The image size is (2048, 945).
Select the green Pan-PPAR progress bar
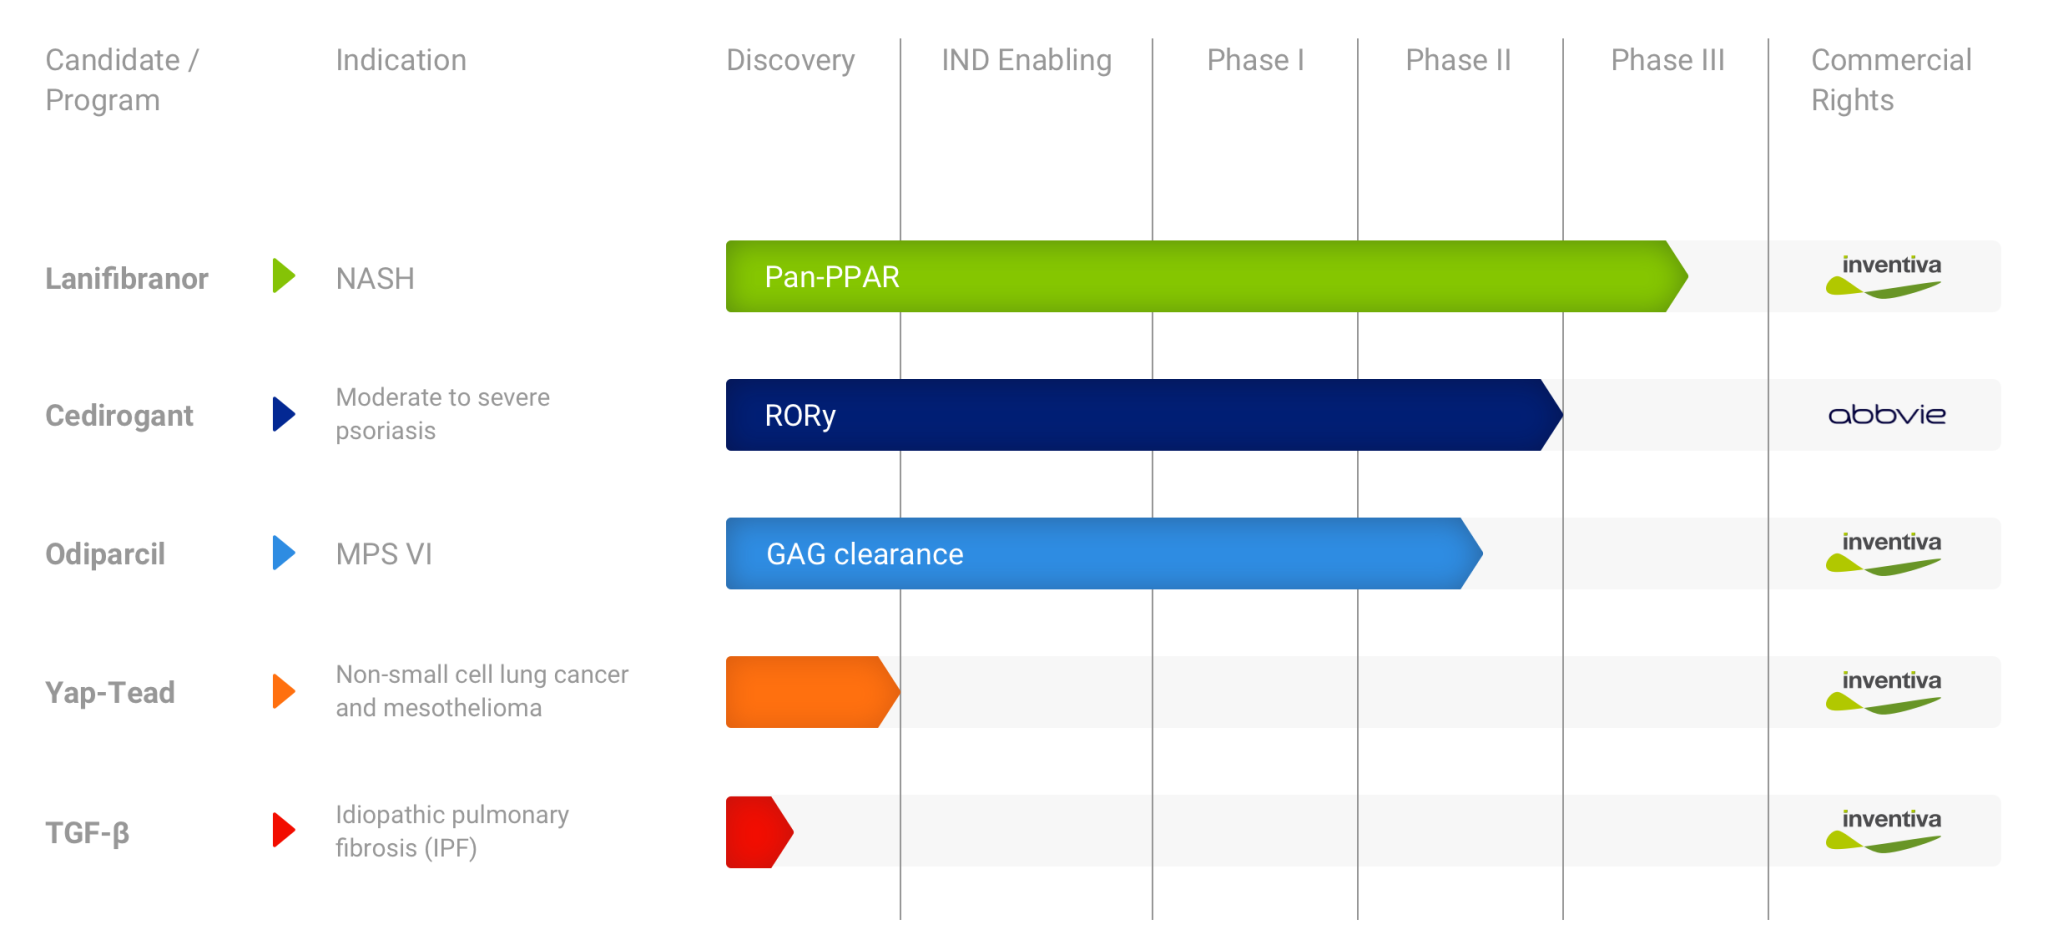pyautogui.click(x=1200, y=276)
